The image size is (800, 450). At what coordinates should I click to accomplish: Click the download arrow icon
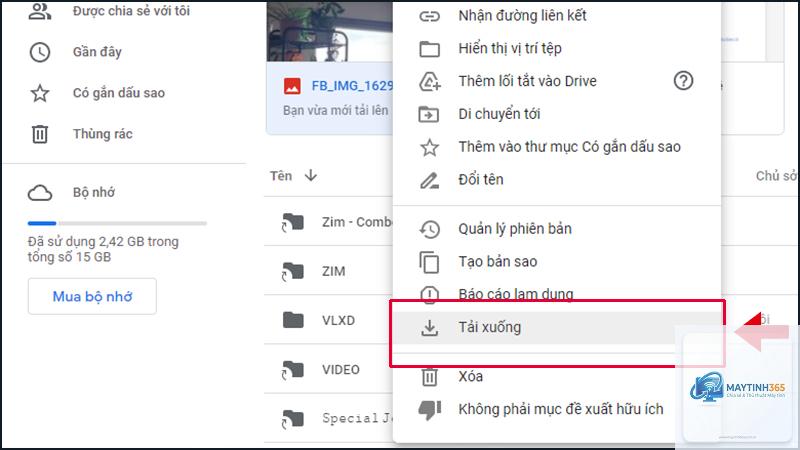coord(429,328)
